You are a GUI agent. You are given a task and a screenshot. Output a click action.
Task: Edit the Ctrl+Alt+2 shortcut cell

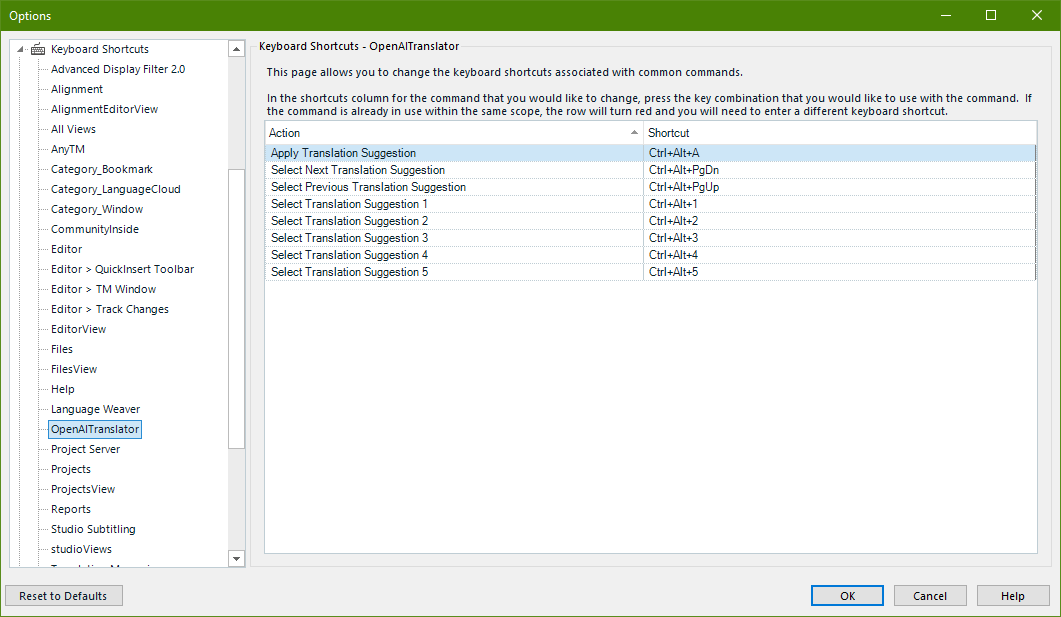point(840,221)
